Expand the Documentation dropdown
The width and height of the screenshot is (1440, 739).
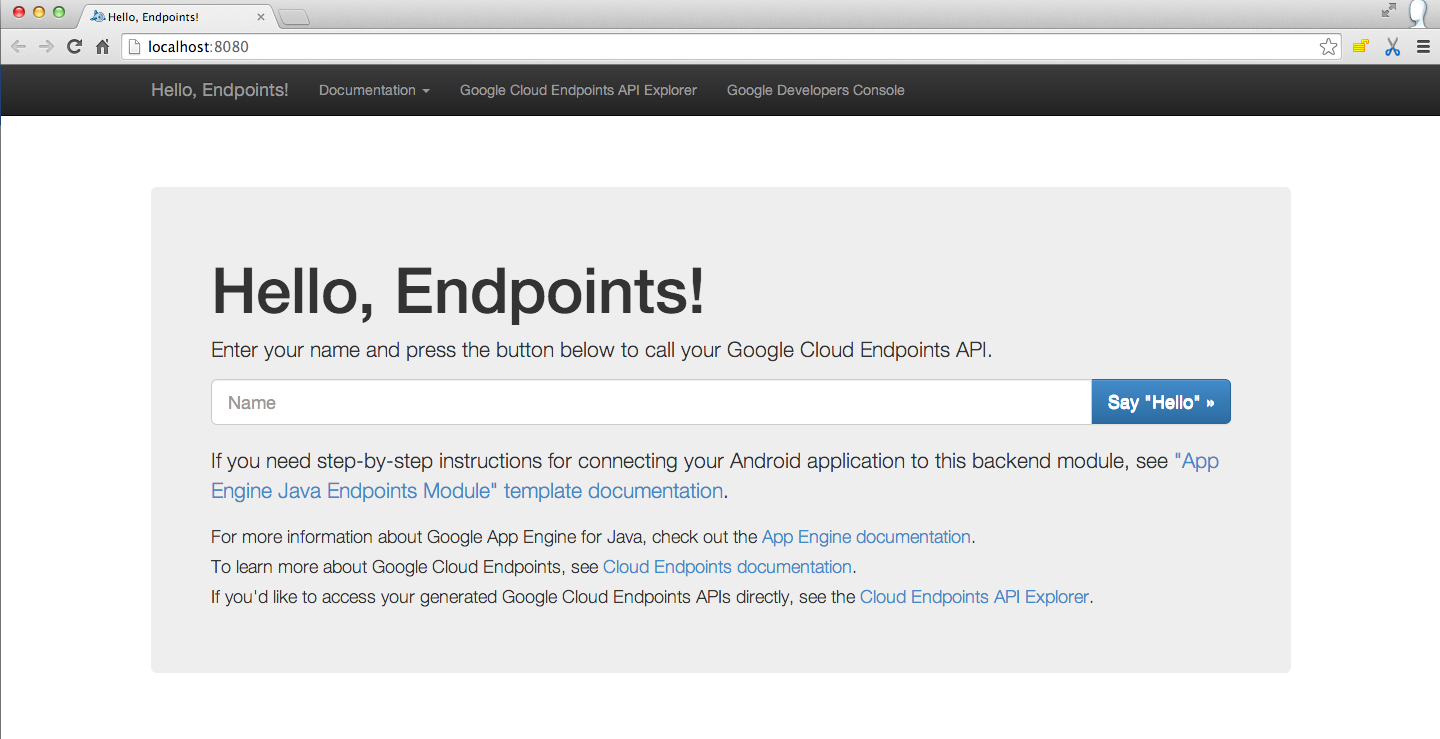click(374, 90)
